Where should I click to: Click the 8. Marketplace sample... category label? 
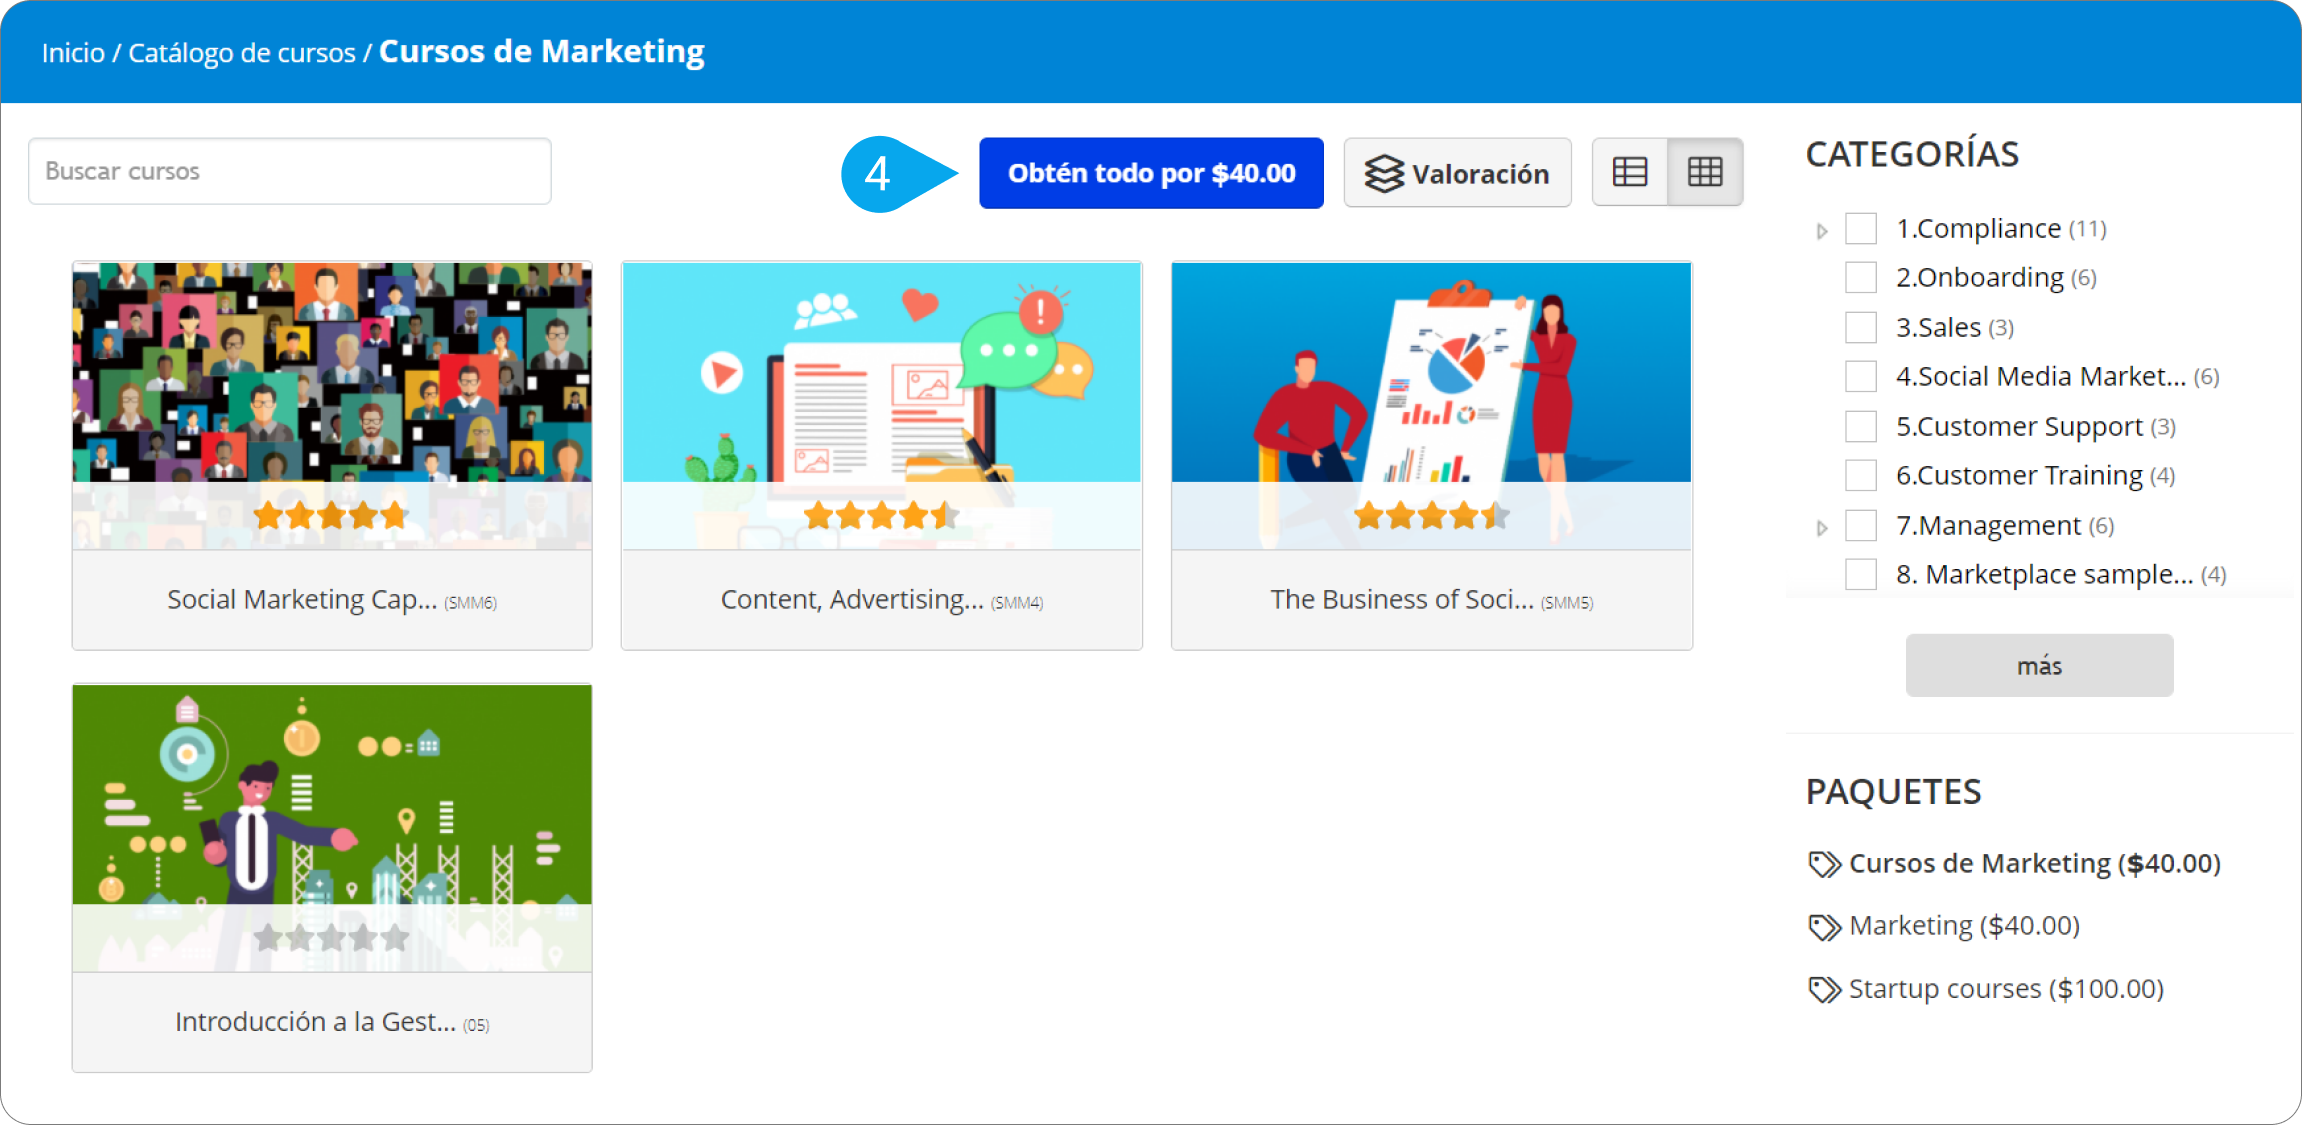point(2045,574)
